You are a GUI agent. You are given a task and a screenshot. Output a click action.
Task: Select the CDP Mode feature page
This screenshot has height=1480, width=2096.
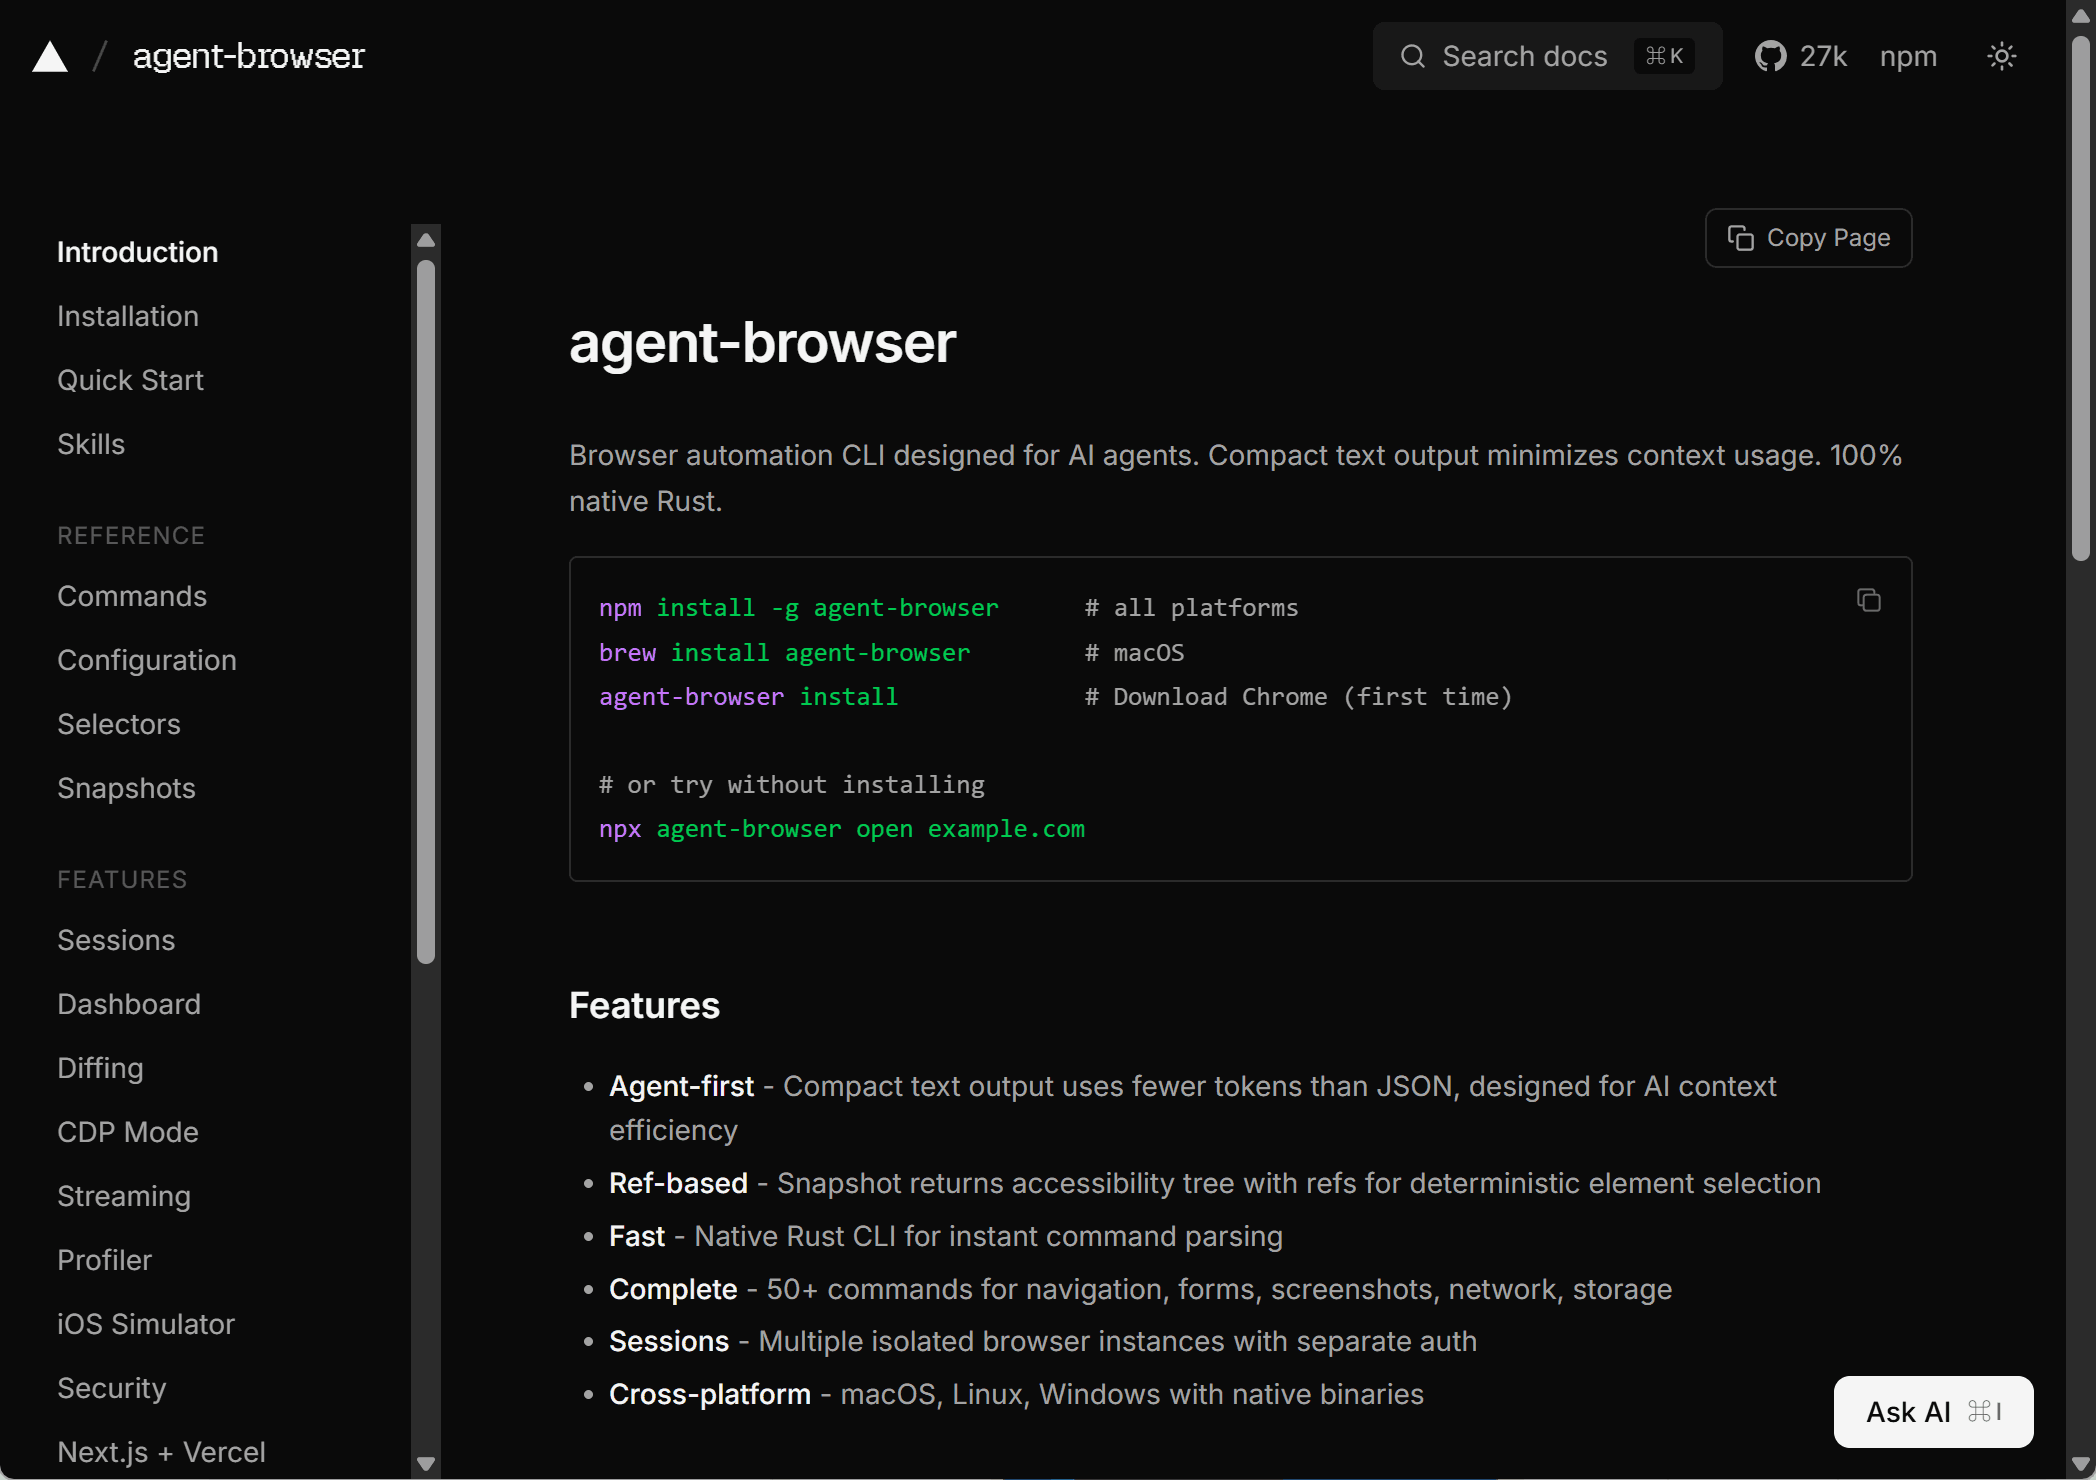pos(127,1132)
